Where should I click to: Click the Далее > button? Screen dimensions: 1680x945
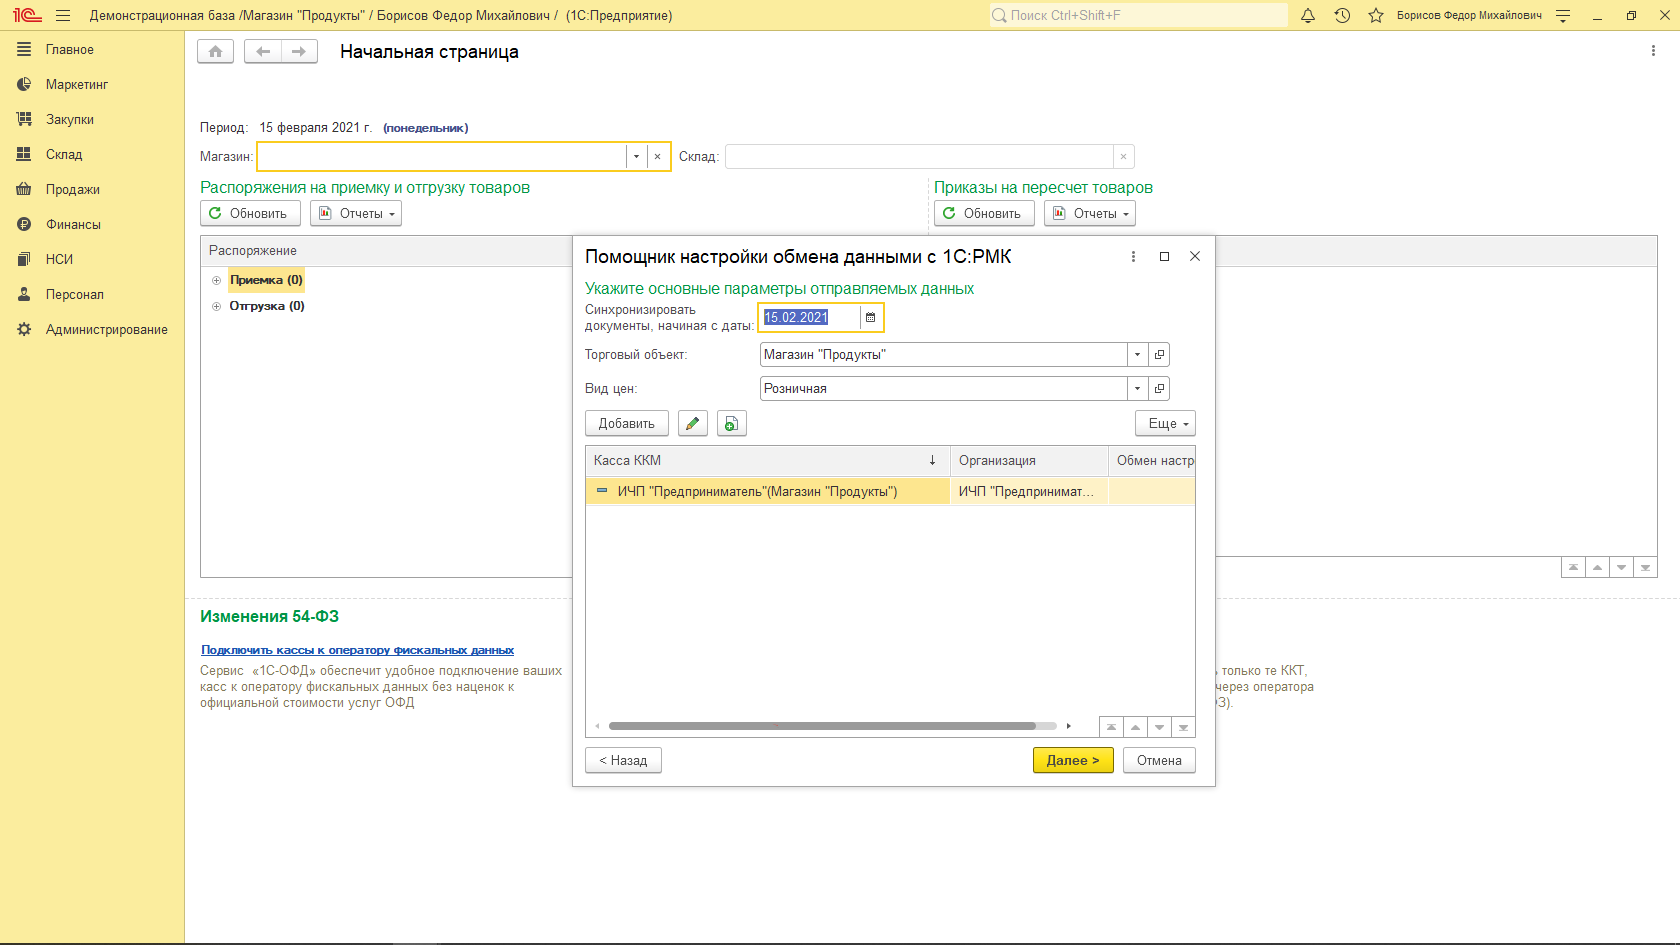1073,760
